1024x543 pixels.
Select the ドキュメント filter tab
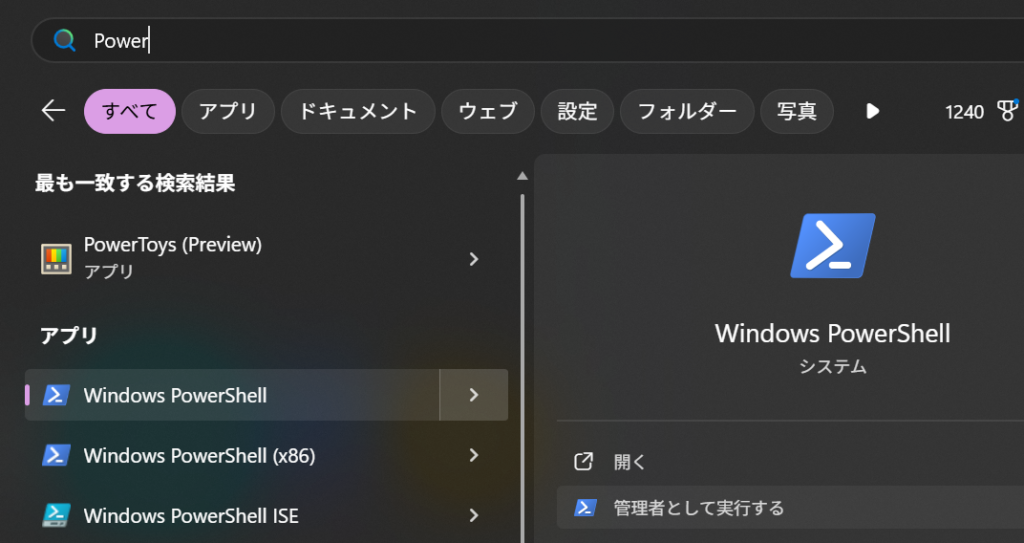[358, 111]
